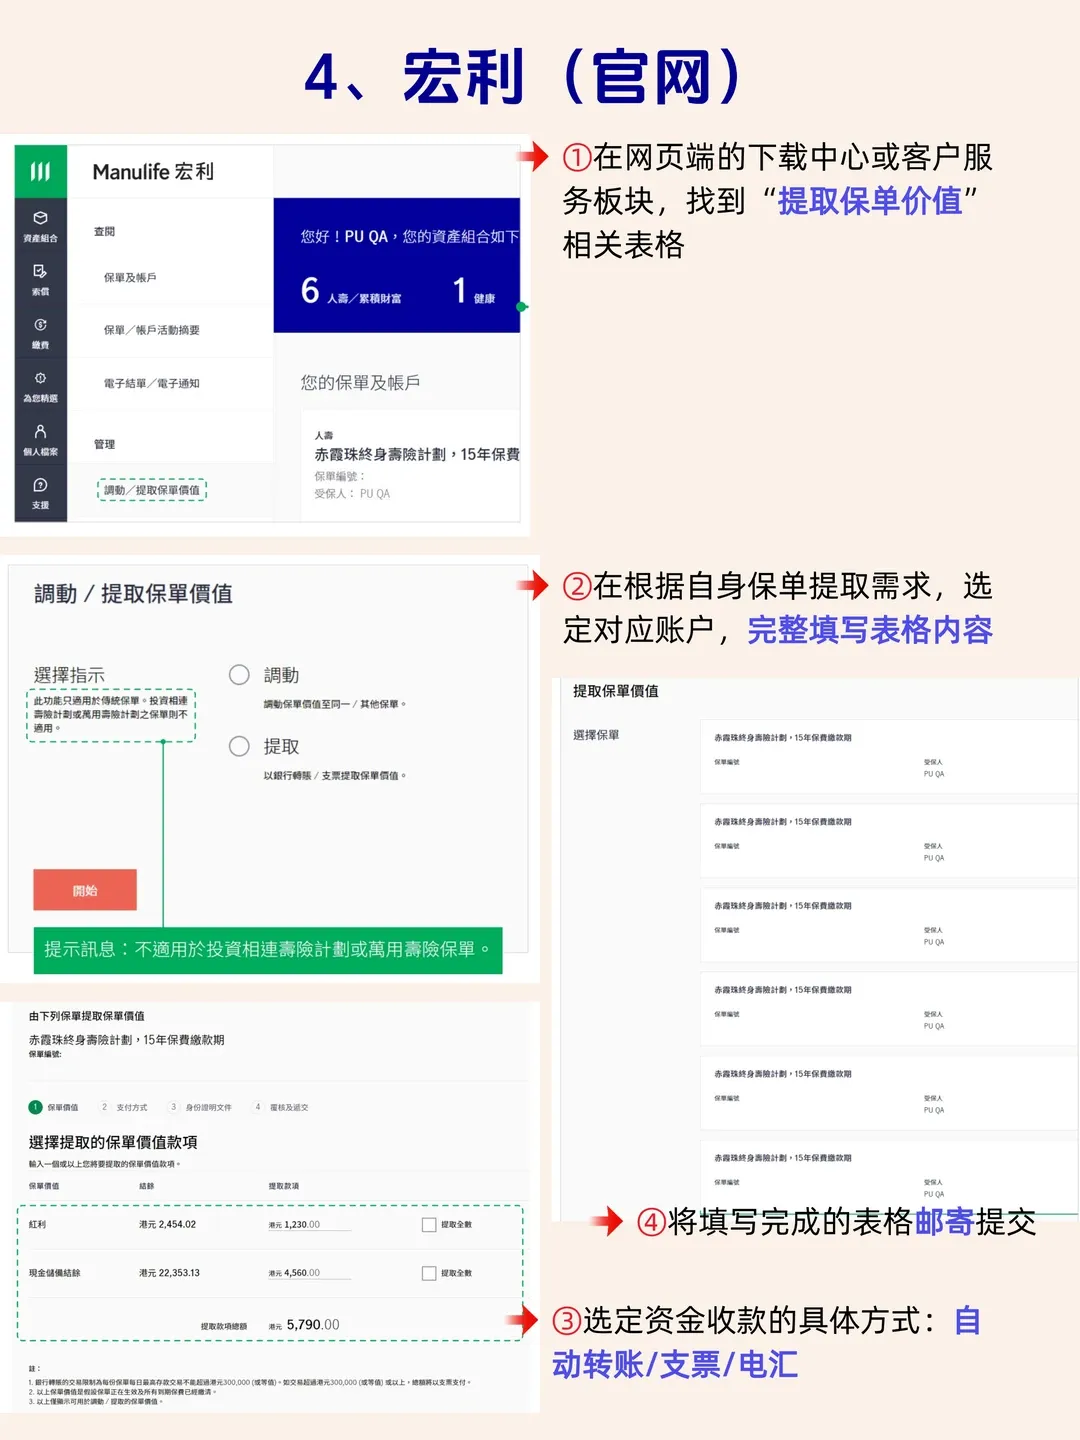Click the 紅利 balance 港元 2,454.02
Screen dimensions: 1080x1440
tap(168, 1225)
